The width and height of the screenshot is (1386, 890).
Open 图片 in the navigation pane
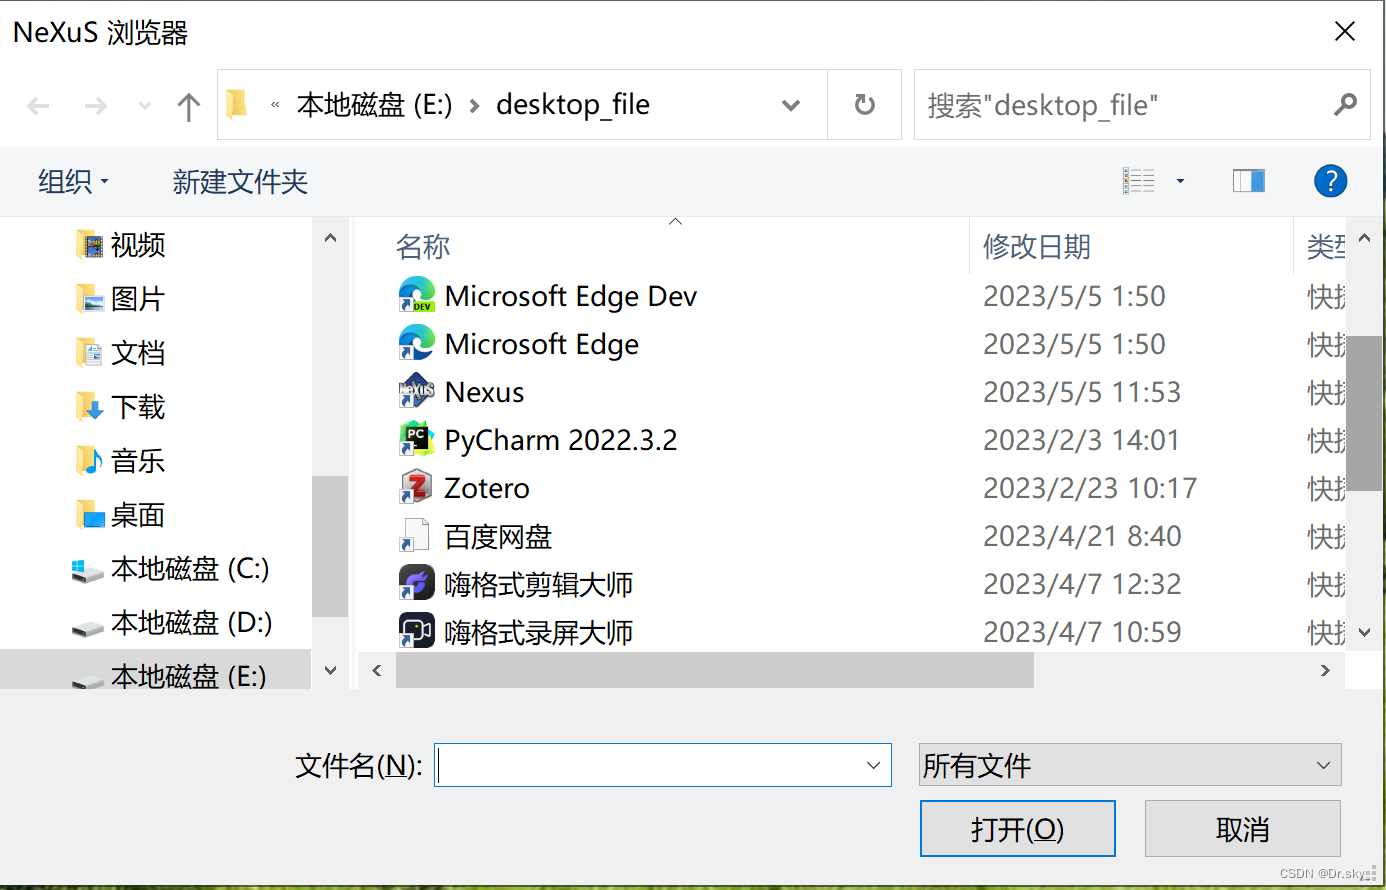point(121,299)
